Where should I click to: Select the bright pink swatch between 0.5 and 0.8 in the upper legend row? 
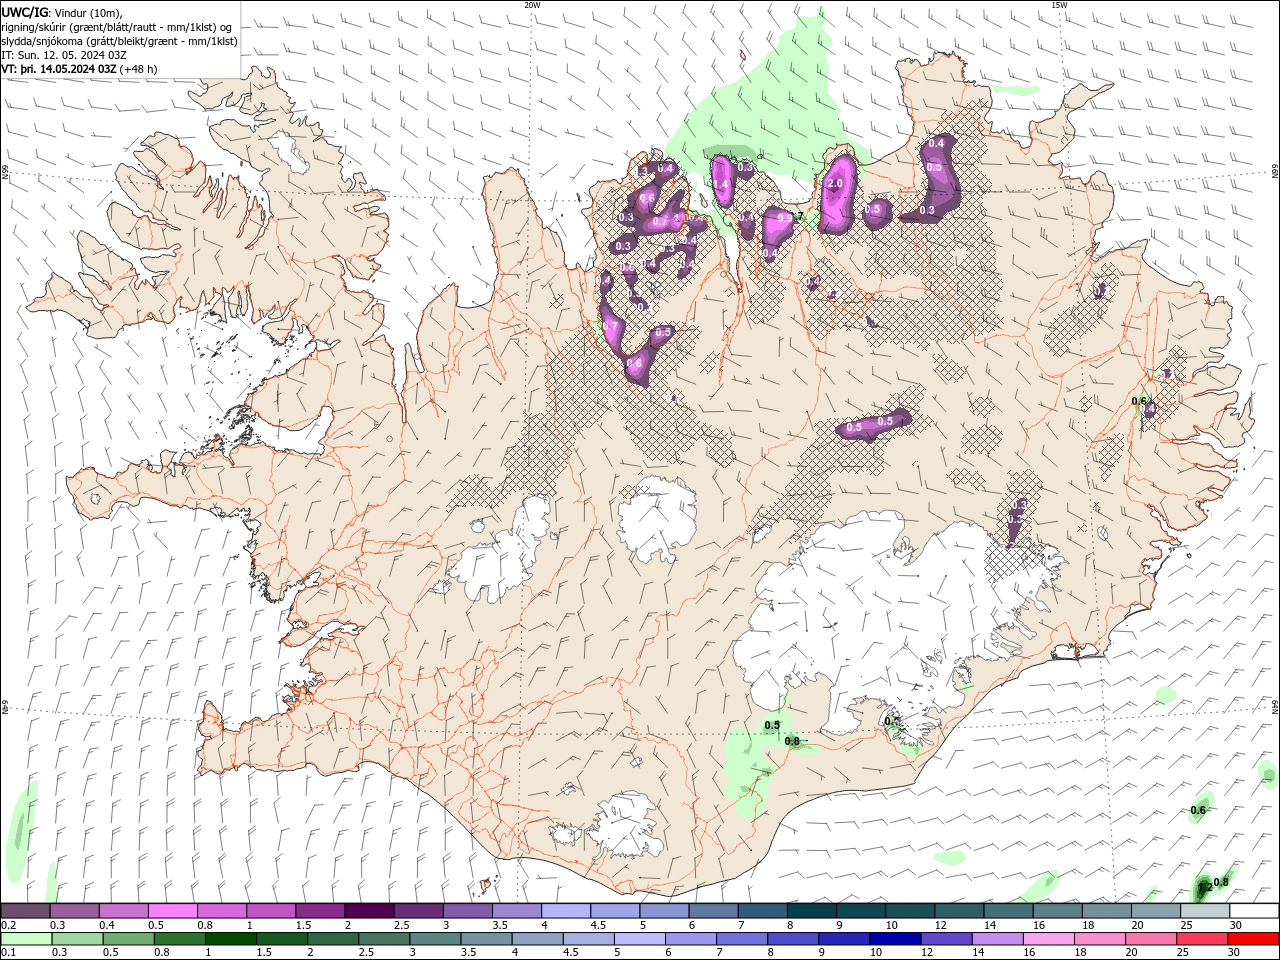[172, 911]
